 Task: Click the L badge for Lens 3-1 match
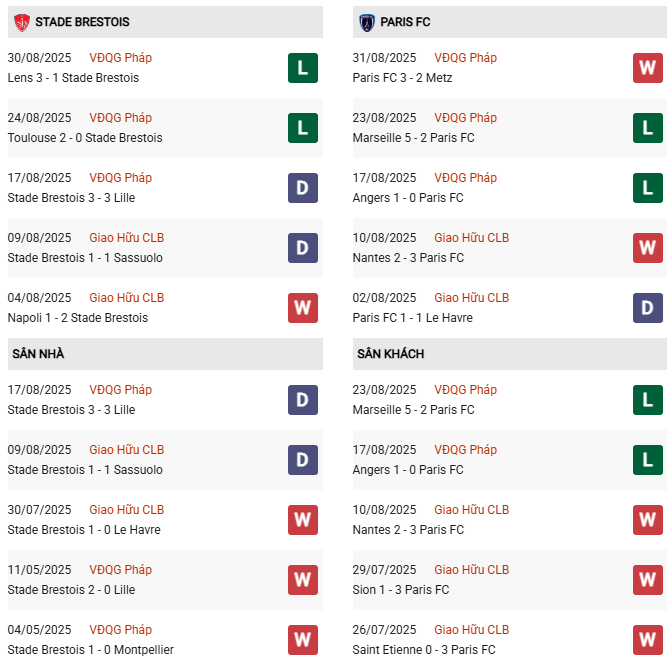303,68
